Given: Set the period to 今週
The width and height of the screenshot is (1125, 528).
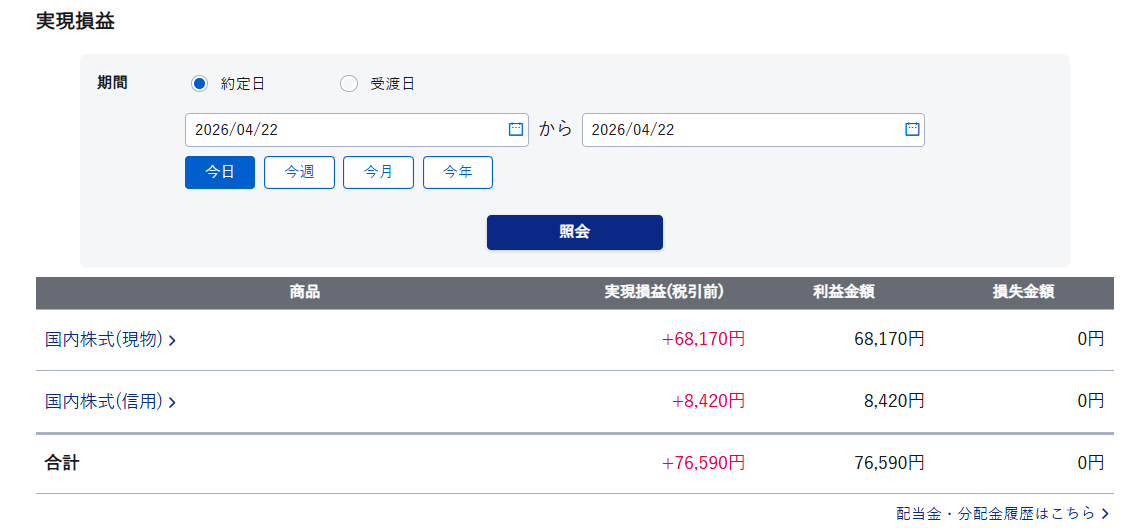Looking at the screenshot, I should click(299, 172).
